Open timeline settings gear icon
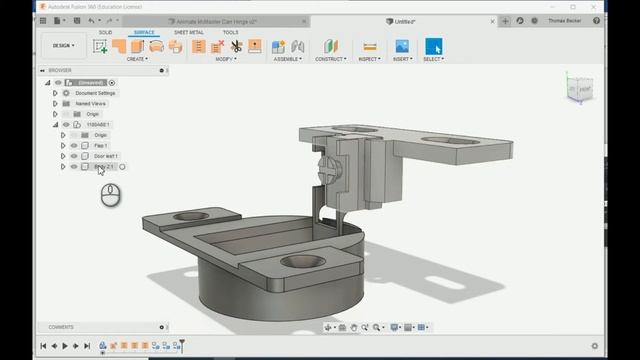 coord(595,346)
